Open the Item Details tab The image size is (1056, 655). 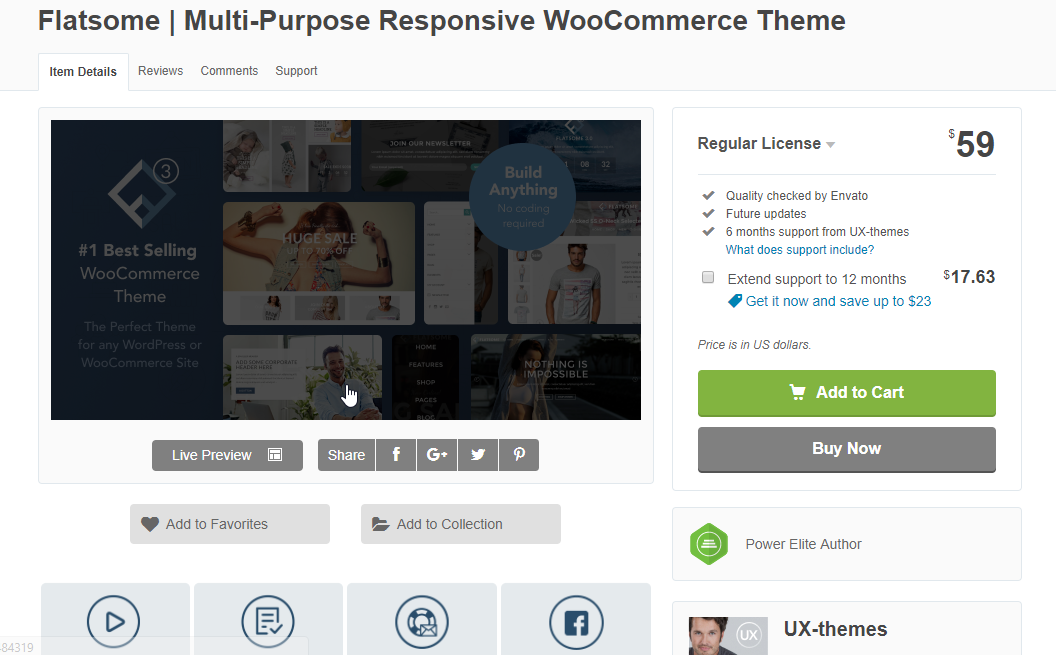[83, 71]
